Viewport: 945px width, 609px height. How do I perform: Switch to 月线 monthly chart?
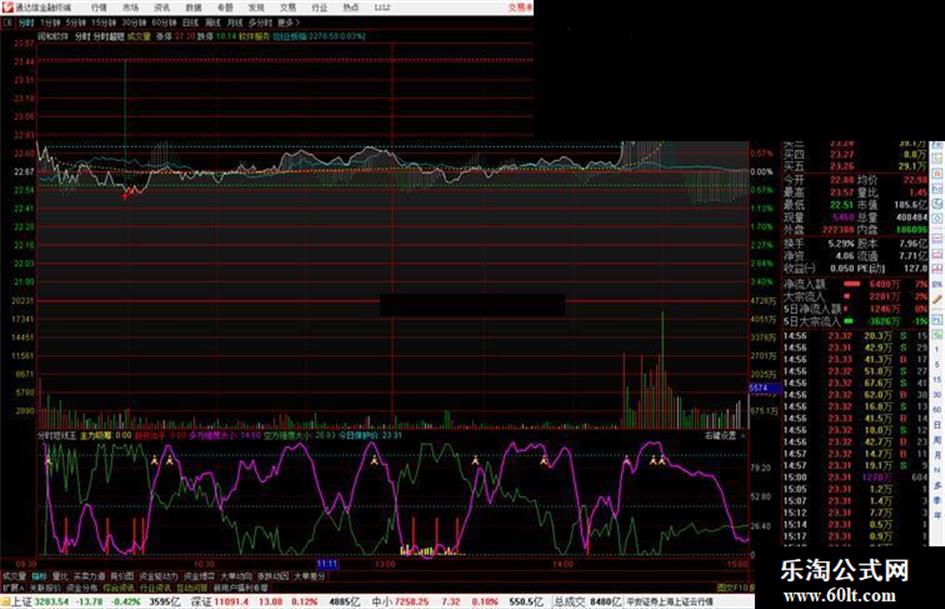click(x=234, y=23)
